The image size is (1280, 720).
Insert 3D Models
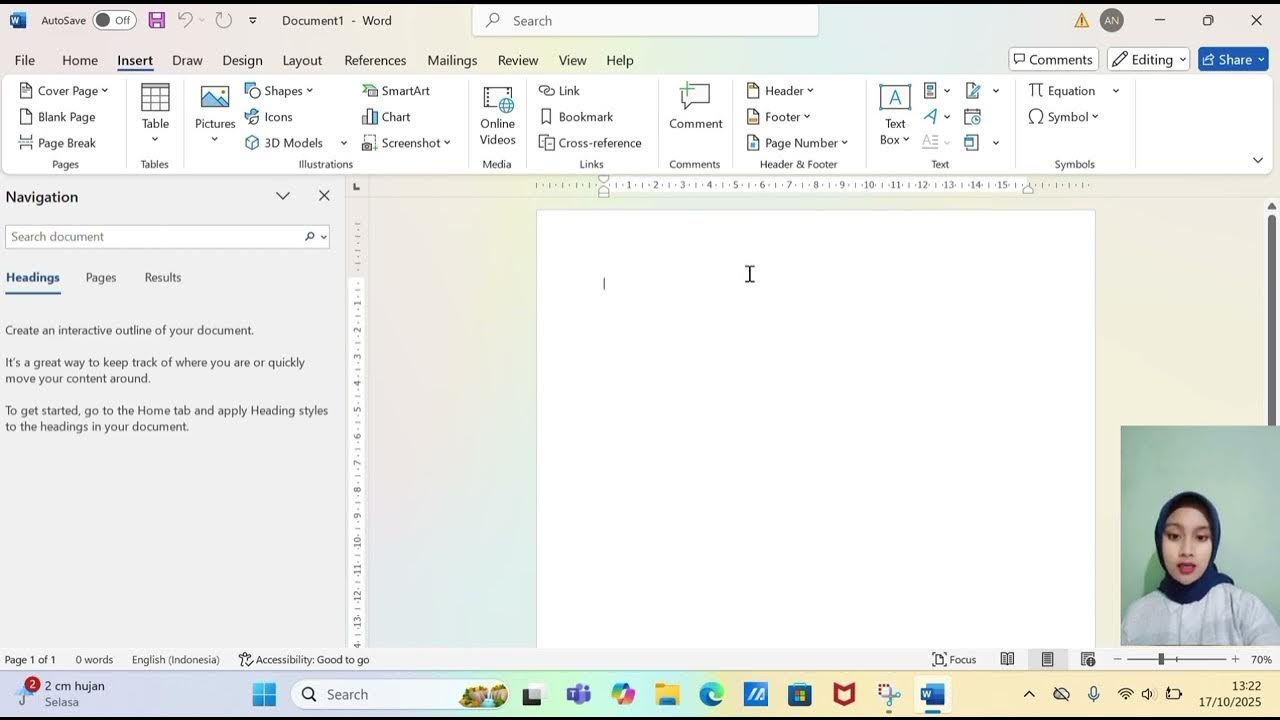point(285,143)
